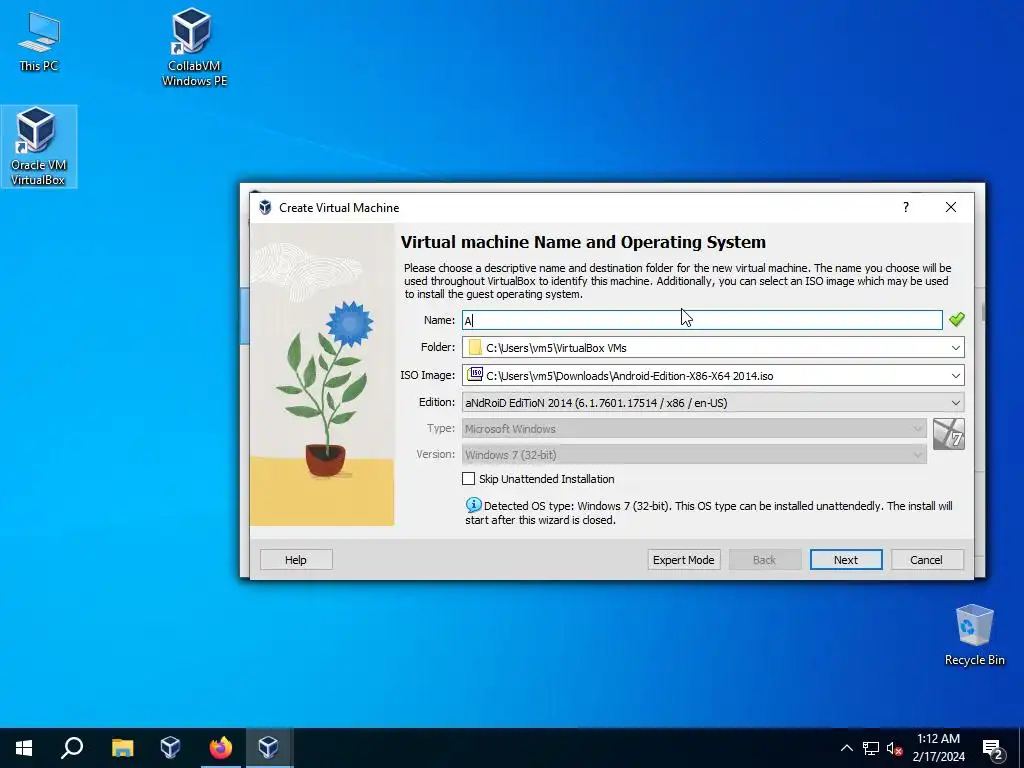The width and height of the screenshot is (1024, 768).
Task: Click the VirtualBox logo in the dialog title bar
Action: pyautogui.click(x=264, y=207)
